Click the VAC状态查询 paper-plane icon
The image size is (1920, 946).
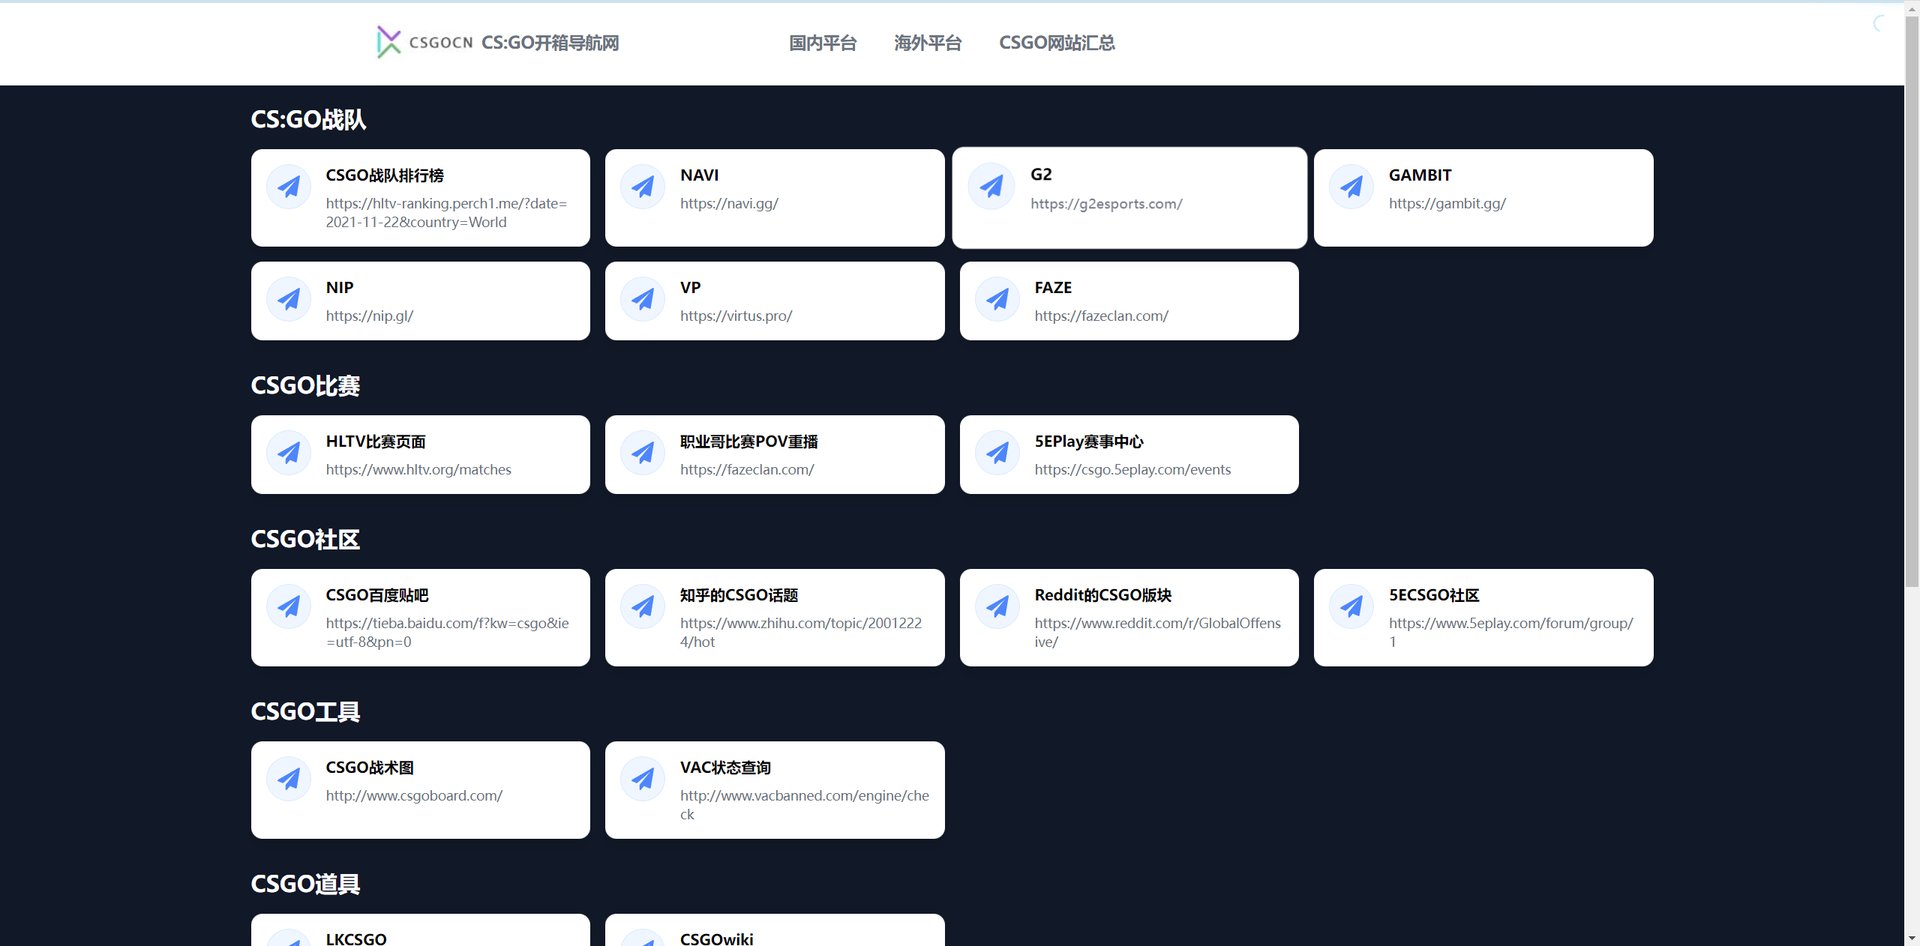(x=643, y=778)
